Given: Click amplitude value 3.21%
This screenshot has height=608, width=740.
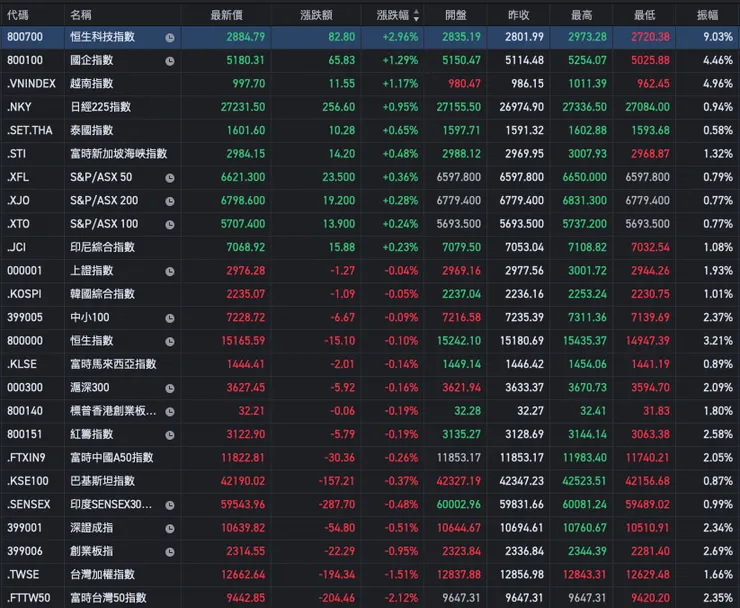Looking at the screenshot, I should (x=718, y=340).
